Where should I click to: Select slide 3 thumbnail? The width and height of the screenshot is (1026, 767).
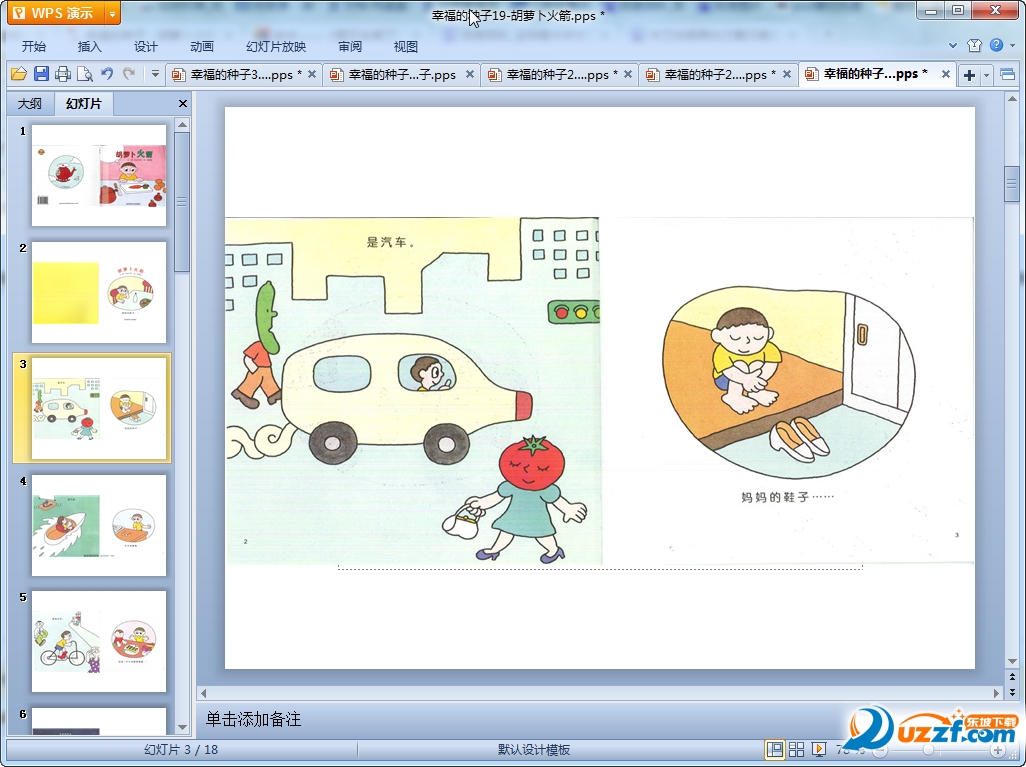99,408
